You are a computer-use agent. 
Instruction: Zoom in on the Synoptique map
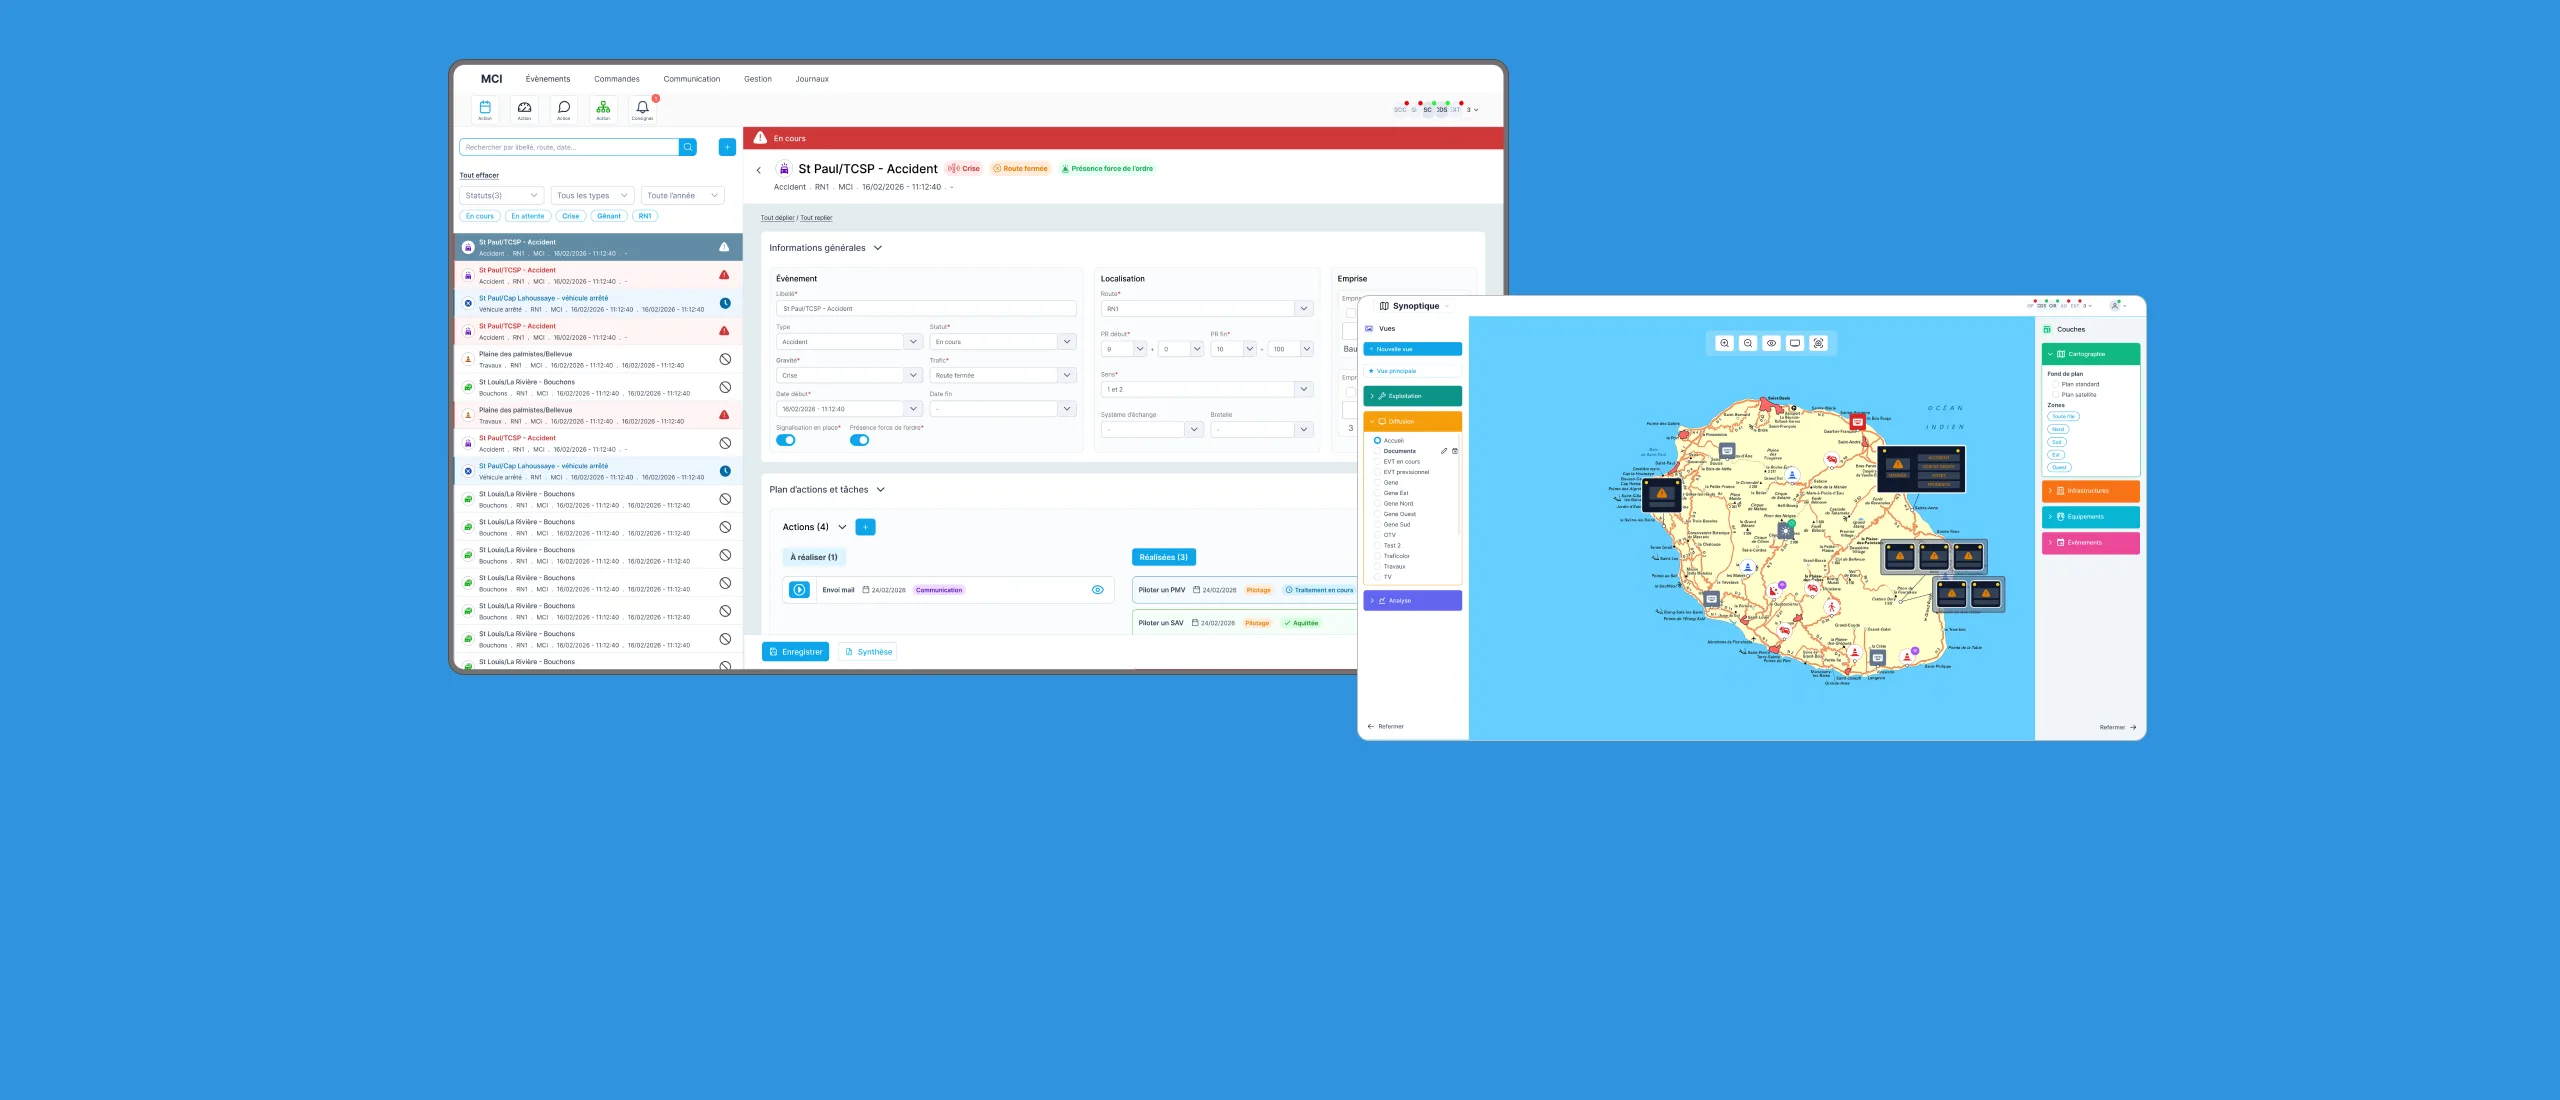click(x=1724, y=343)
